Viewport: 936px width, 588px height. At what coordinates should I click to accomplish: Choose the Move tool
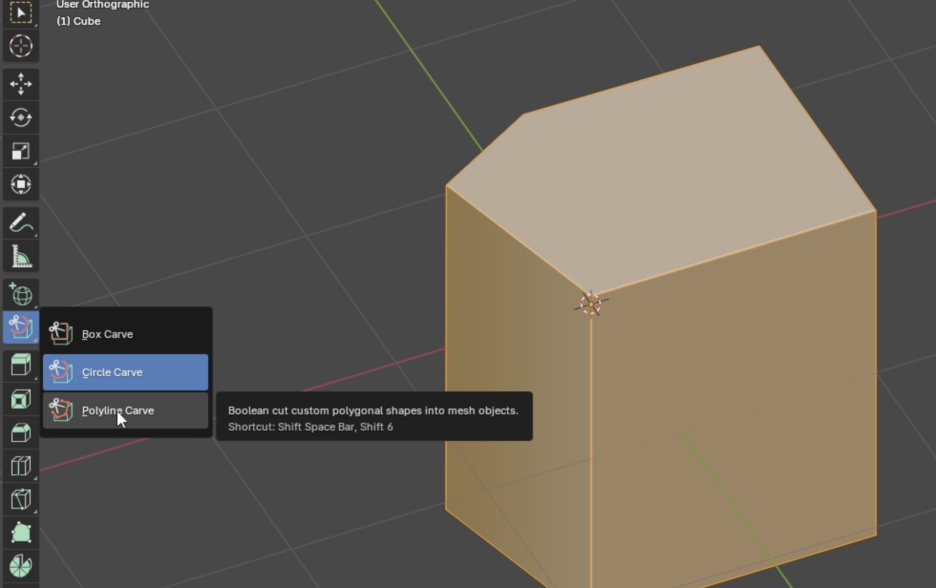tap(21, 84)
